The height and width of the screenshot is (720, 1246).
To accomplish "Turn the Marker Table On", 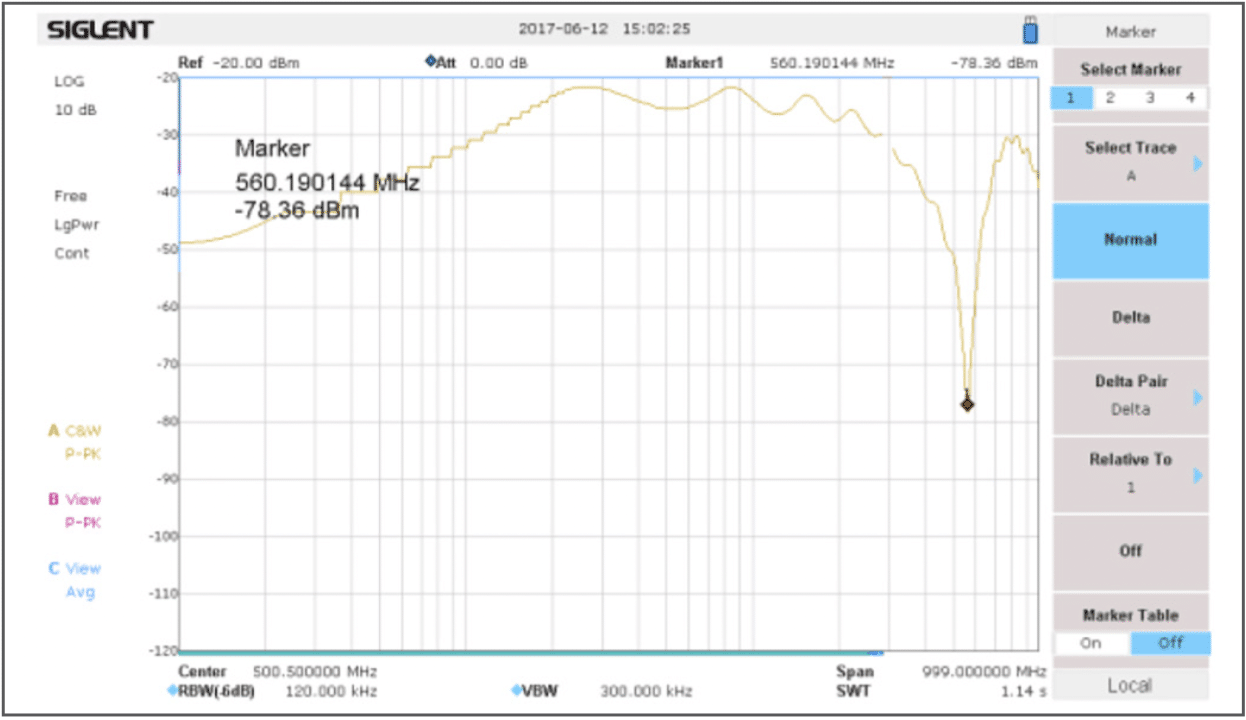I will [x=1091, y=643].
